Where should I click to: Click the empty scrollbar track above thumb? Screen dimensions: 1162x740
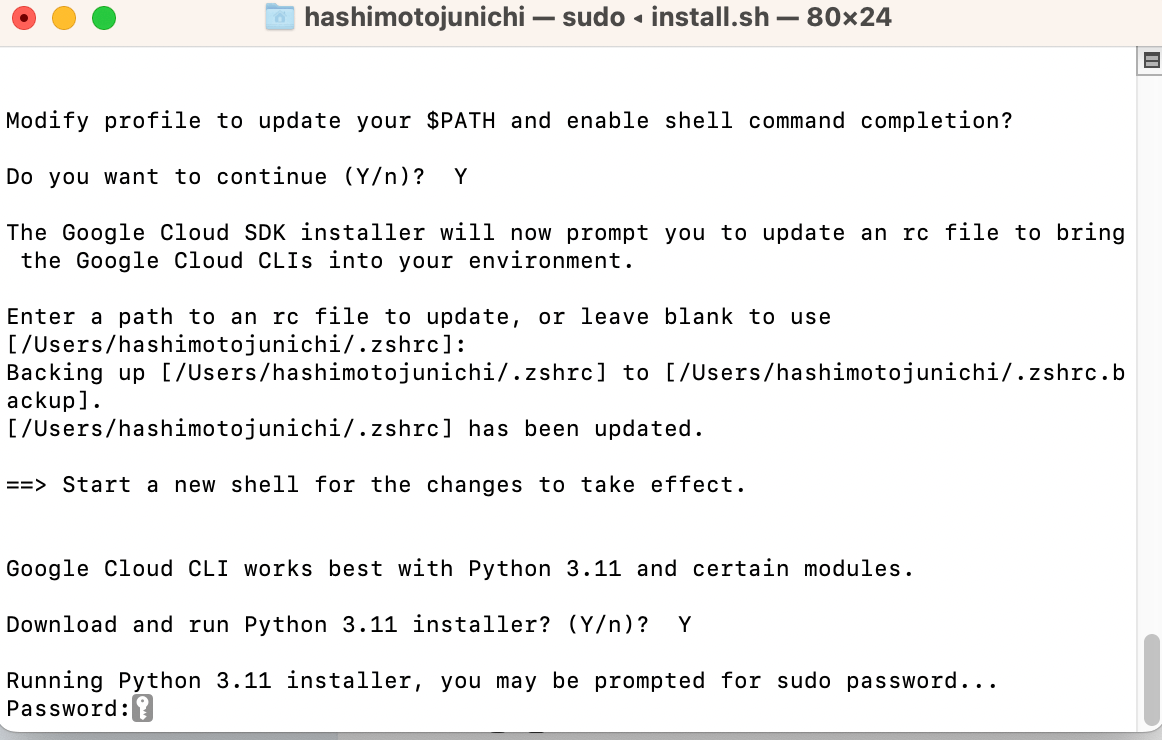click(1150, 350)
